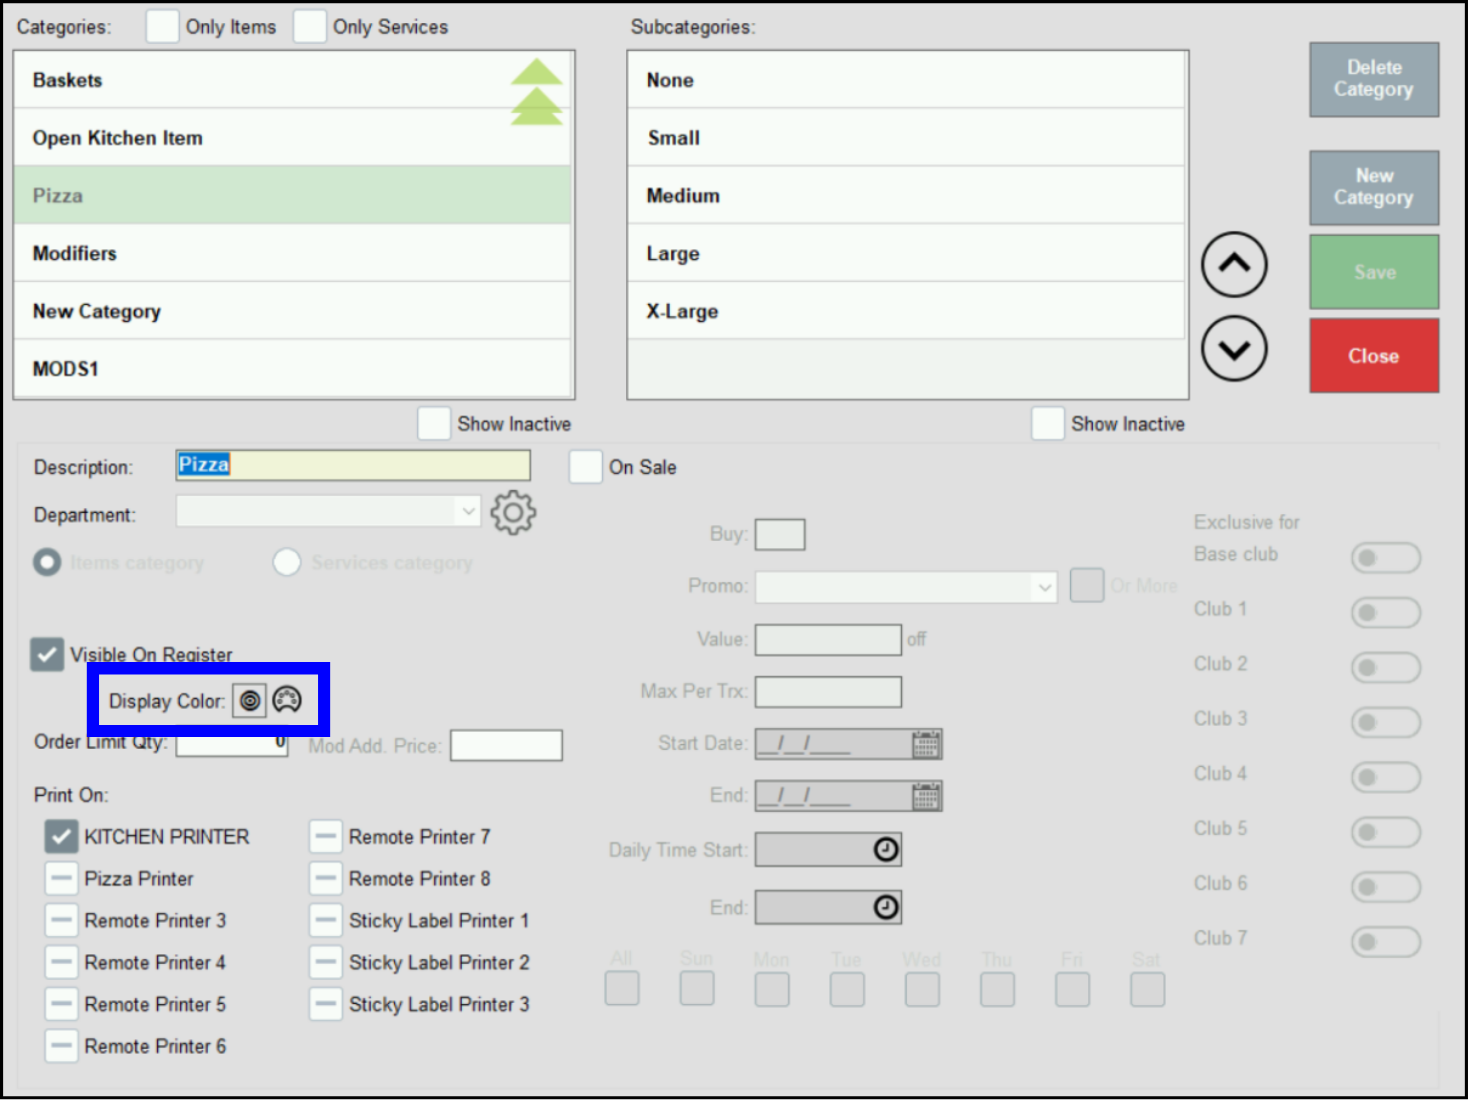Click the Department settings gear icon
Viewport: 1469px width, 1100px height.
point(513,513)
